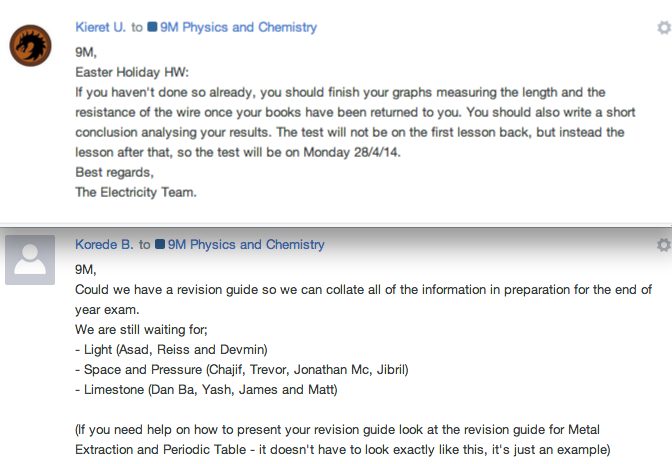
Task: Open the gear options on Kieret U.'s post
Action: click(x=663, y=28)
